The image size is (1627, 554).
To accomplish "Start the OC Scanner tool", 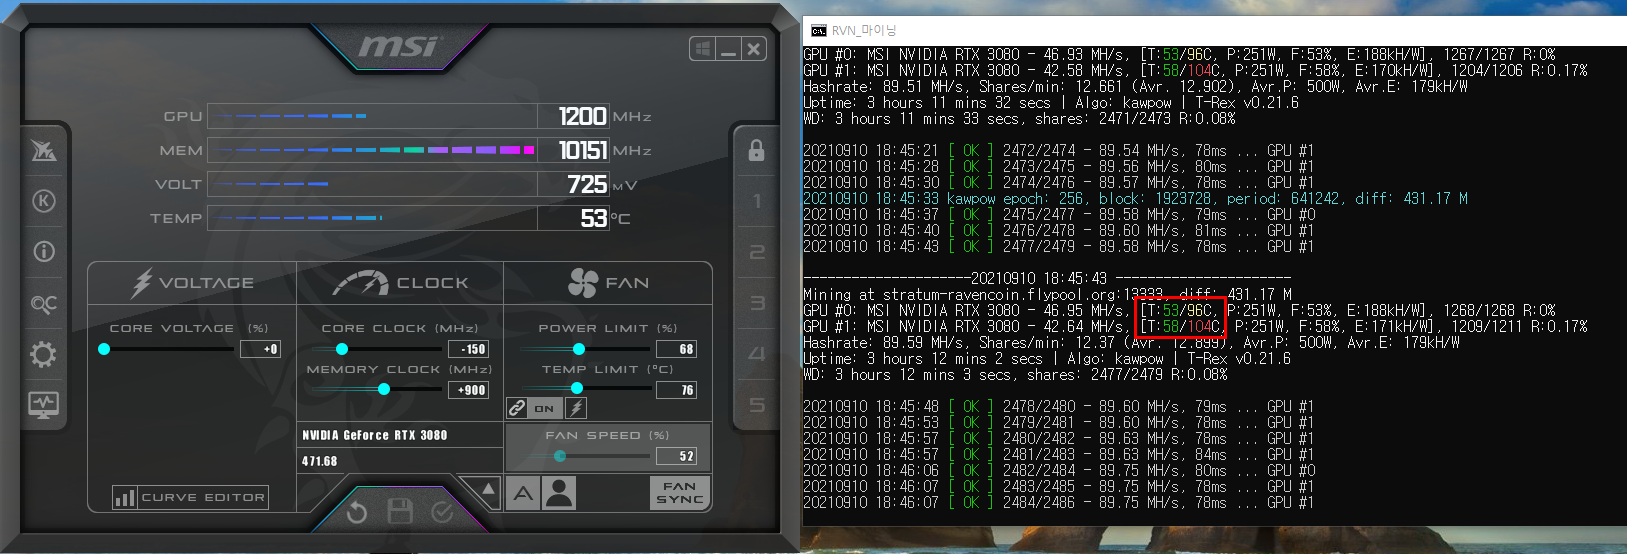I will [43, 303].
